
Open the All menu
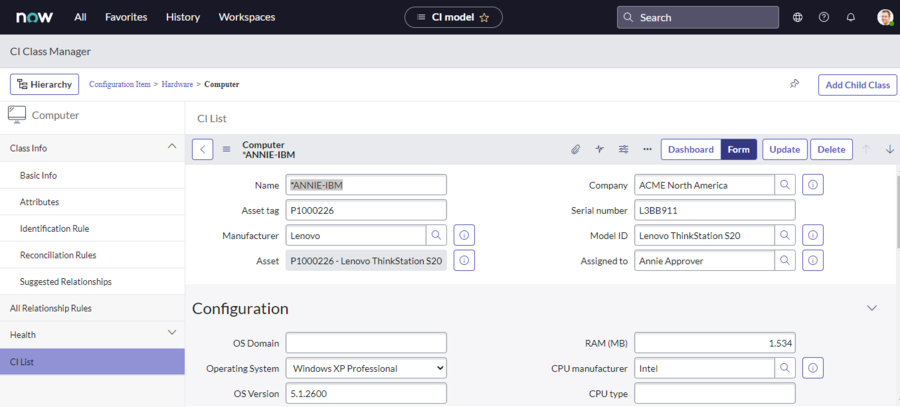80,17
